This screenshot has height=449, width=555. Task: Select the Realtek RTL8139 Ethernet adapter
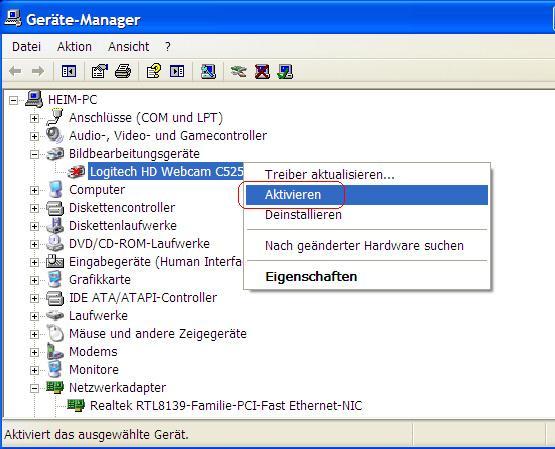click(226, 405)
